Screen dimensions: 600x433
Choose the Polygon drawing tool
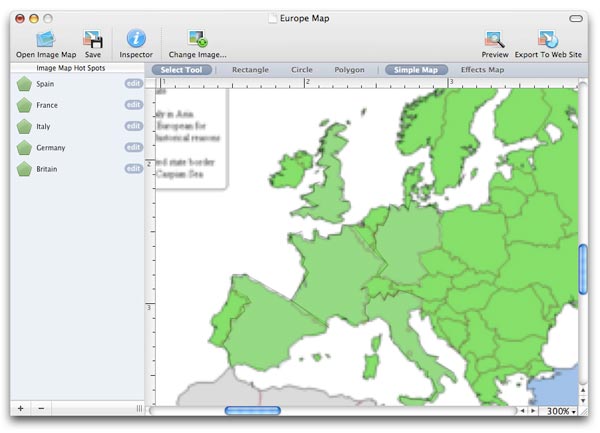[349, 70]
